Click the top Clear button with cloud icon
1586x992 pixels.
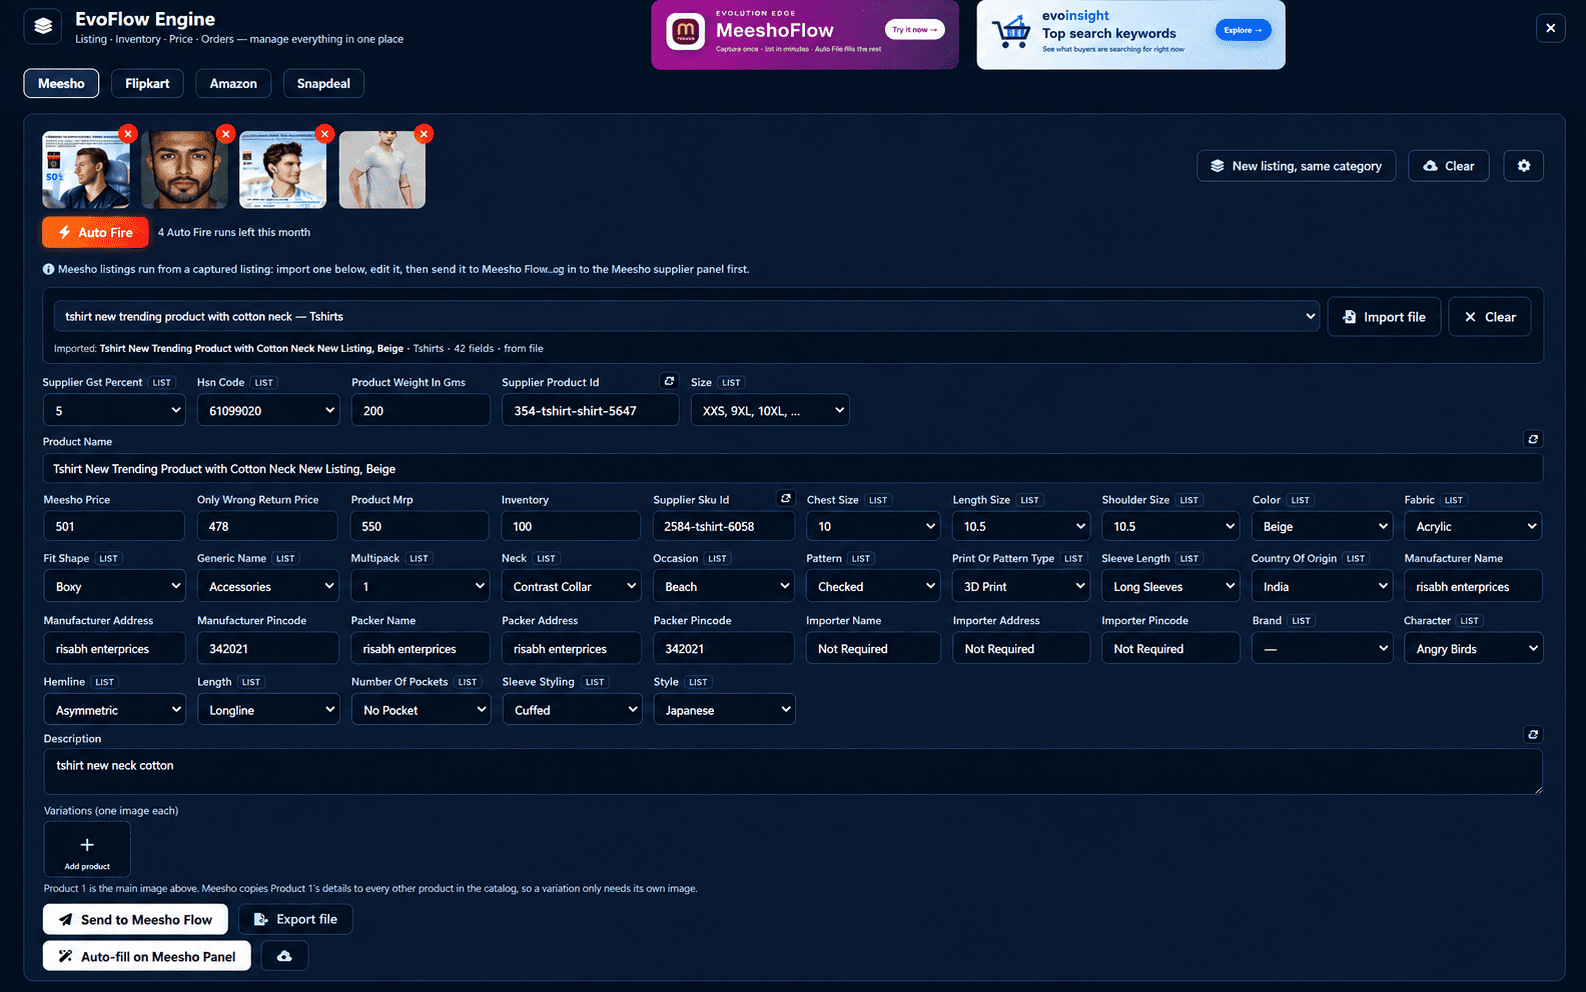1448,166
